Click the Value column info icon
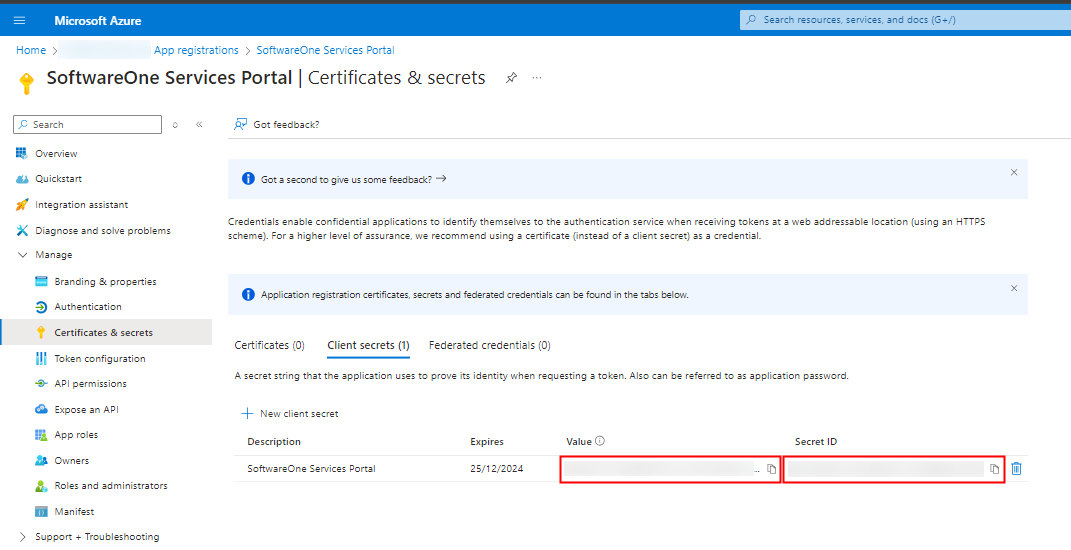 click(x=601, y=441)
